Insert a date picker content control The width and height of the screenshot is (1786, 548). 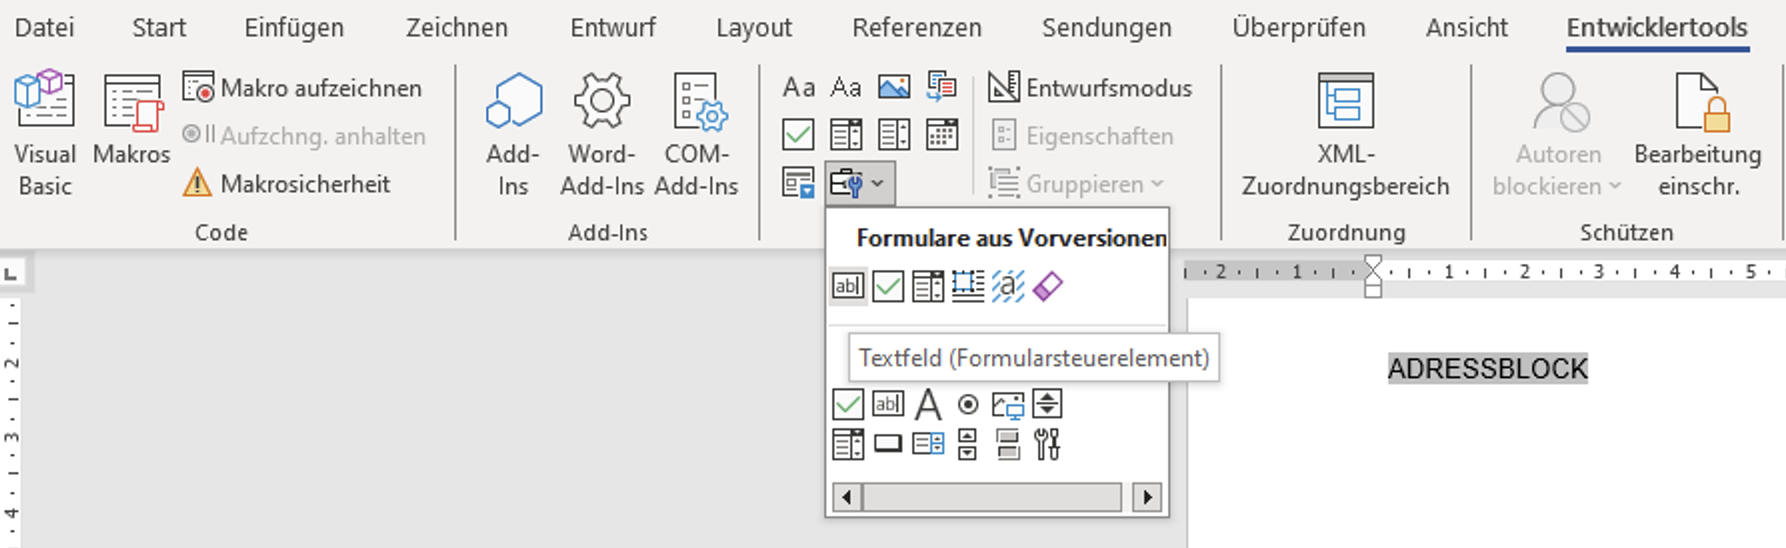coord(941,135)
